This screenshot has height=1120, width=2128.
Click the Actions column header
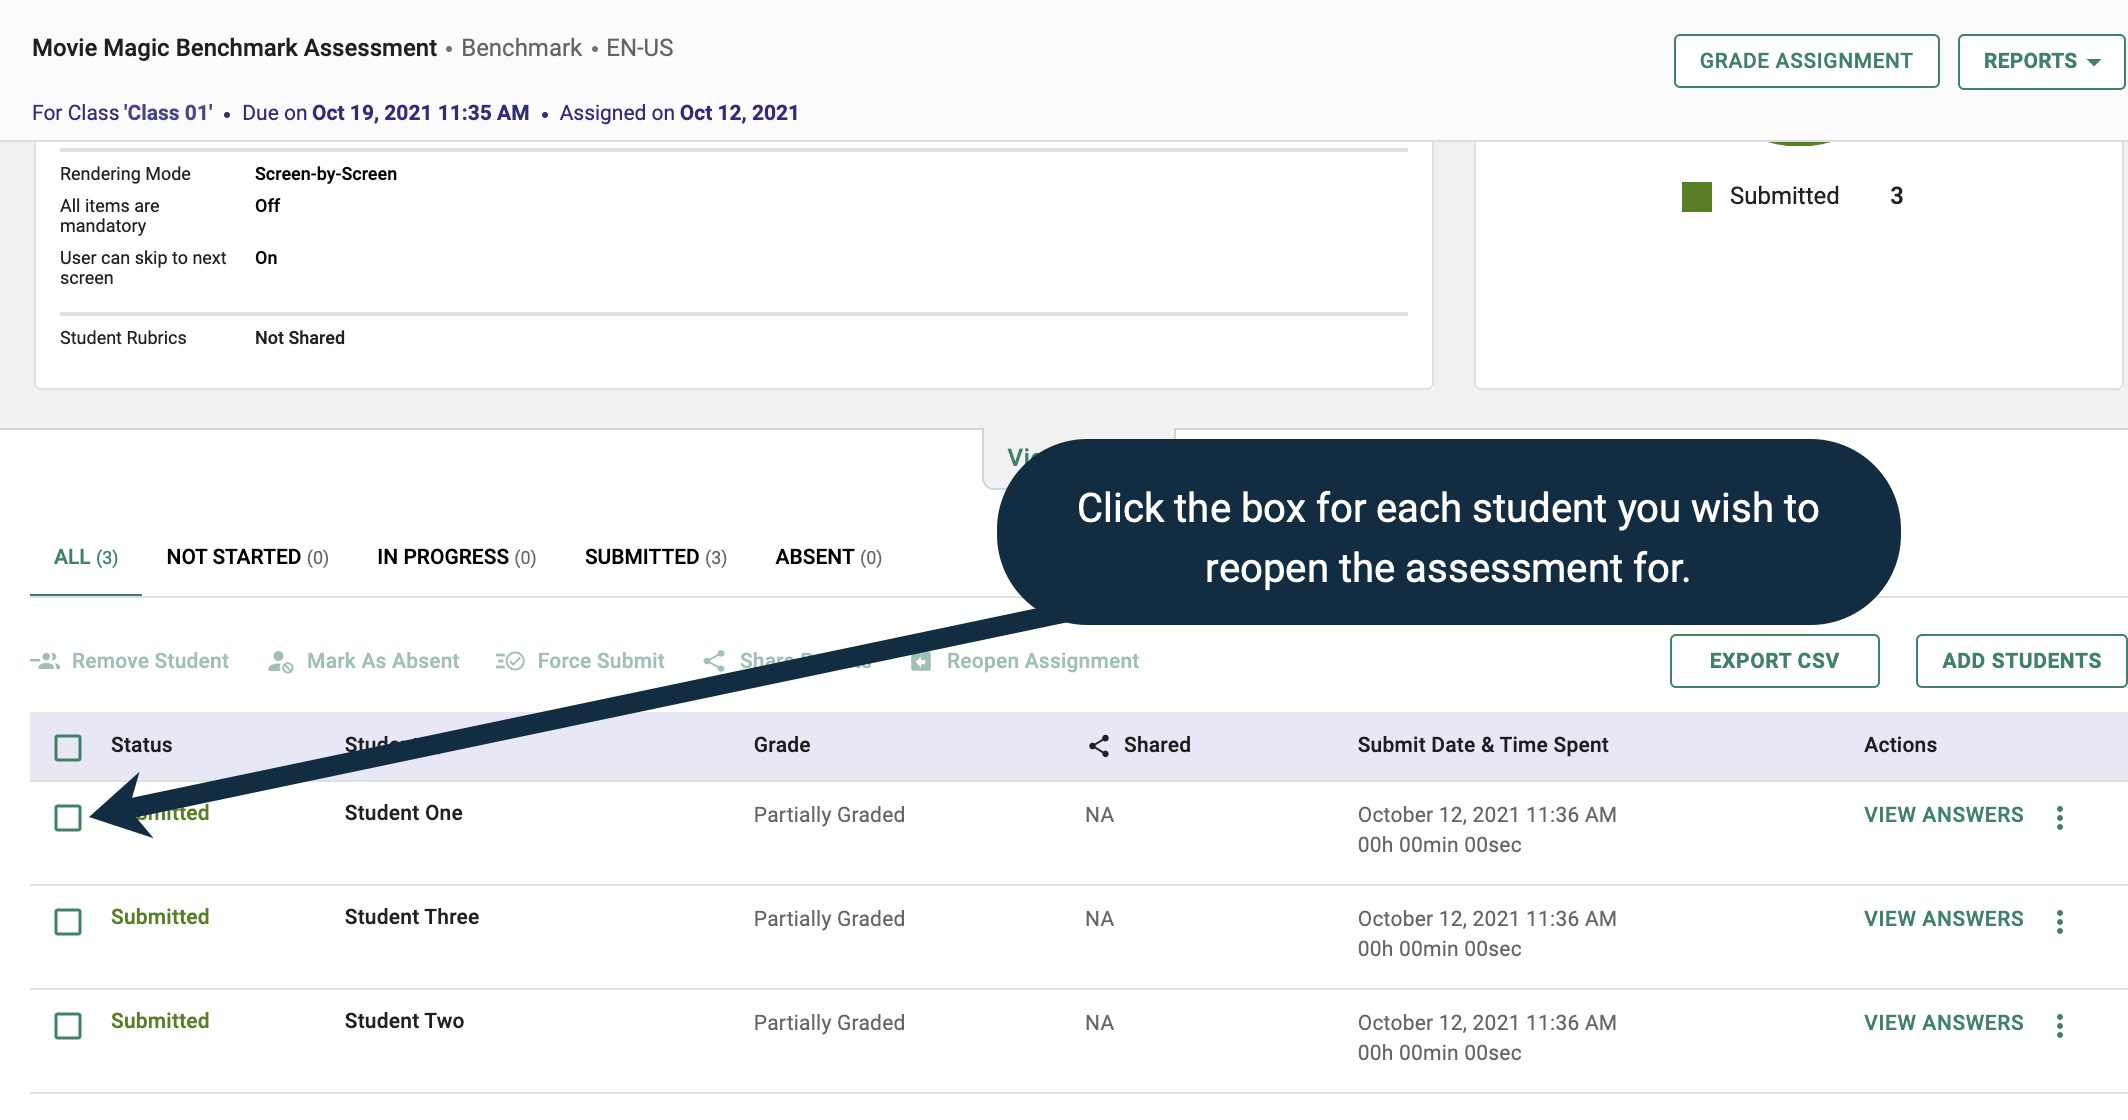click(x=1900, y=745)
